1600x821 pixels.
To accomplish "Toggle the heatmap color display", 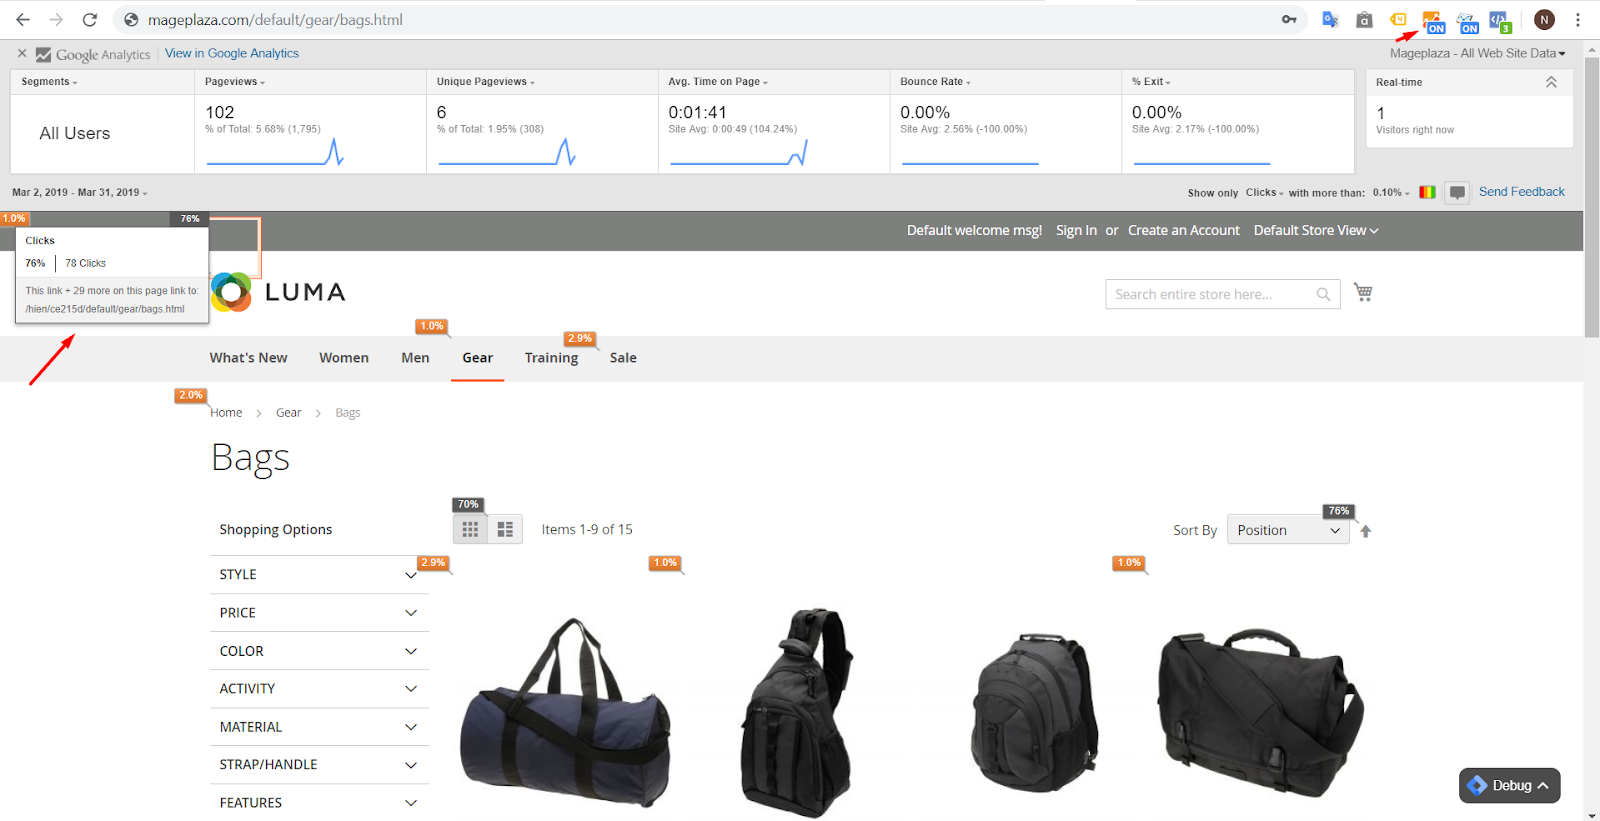I will click(x=1427, y=193).
